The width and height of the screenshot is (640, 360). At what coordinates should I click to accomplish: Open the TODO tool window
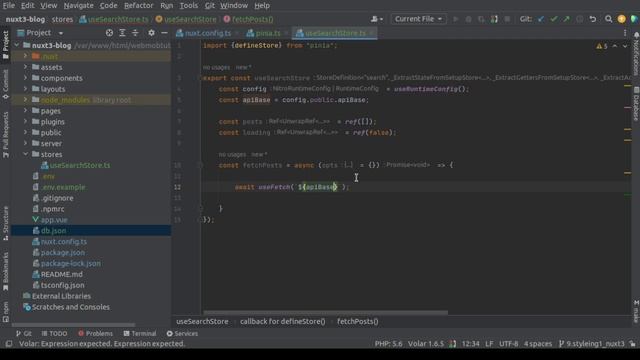point(54,333)
